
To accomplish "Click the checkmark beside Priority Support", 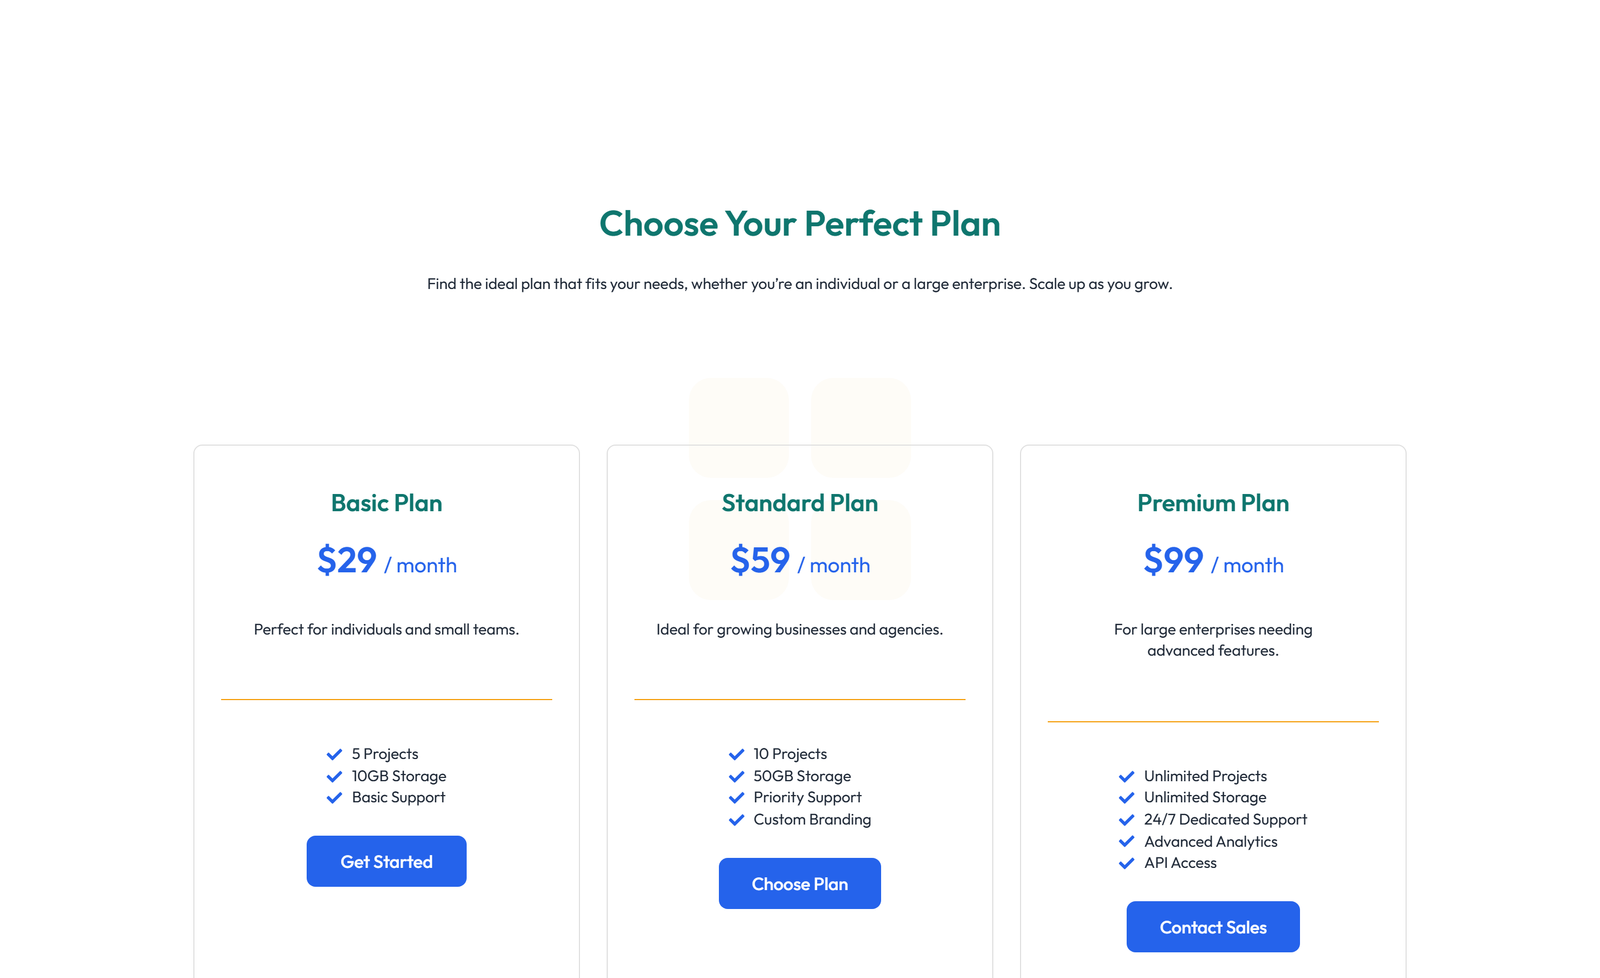I will (737, 798).
